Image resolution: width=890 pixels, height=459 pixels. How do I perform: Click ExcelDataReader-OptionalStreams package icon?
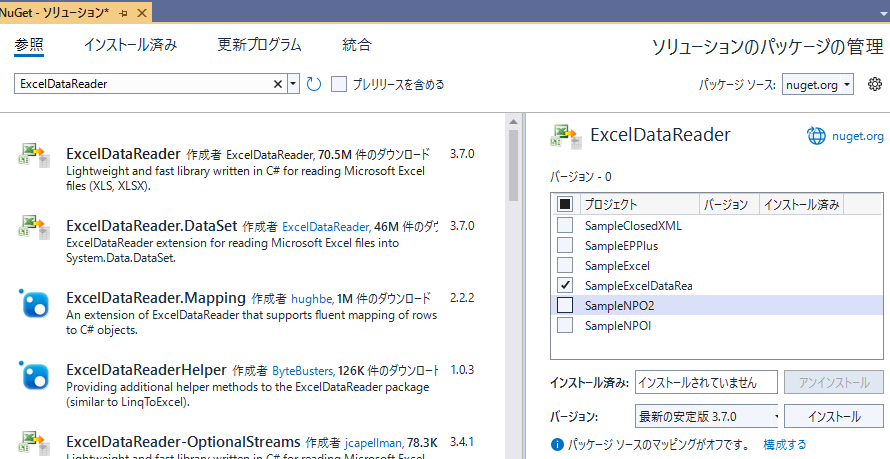34,444
